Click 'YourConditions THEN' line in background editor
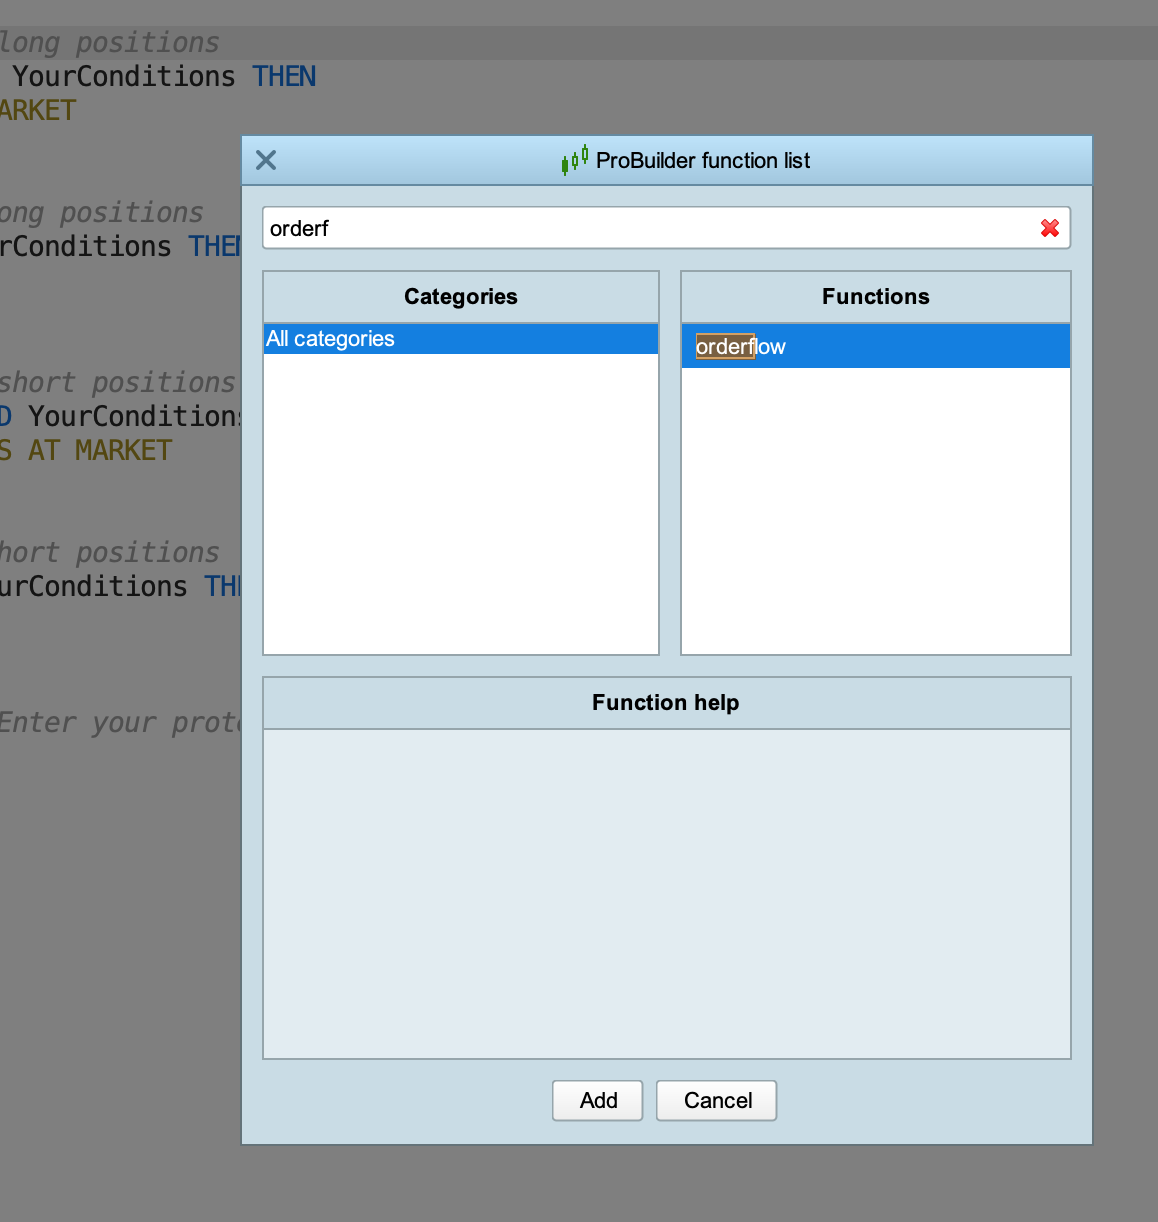The image size is (1158, 1222). point(164,76)
